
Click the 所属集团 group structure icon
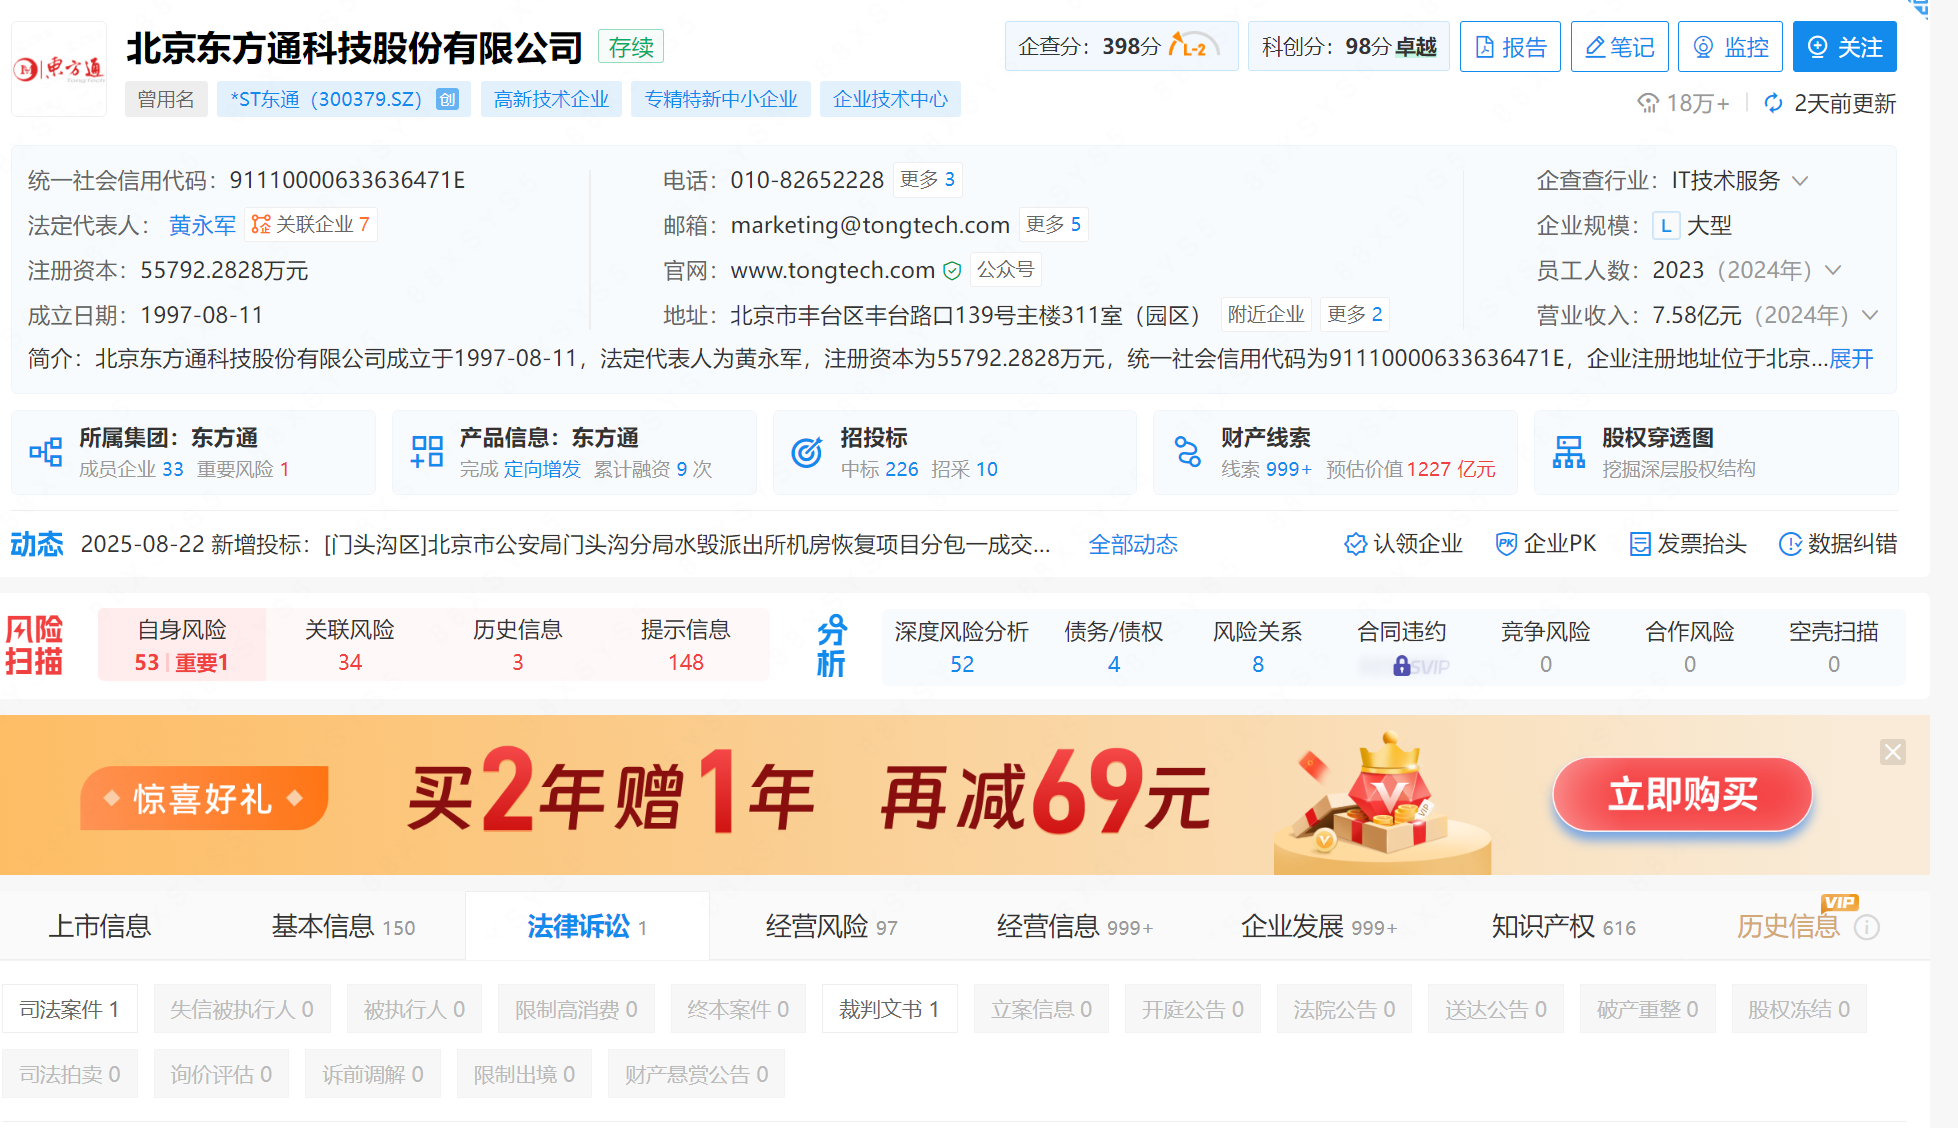click(x=46, y=452)
